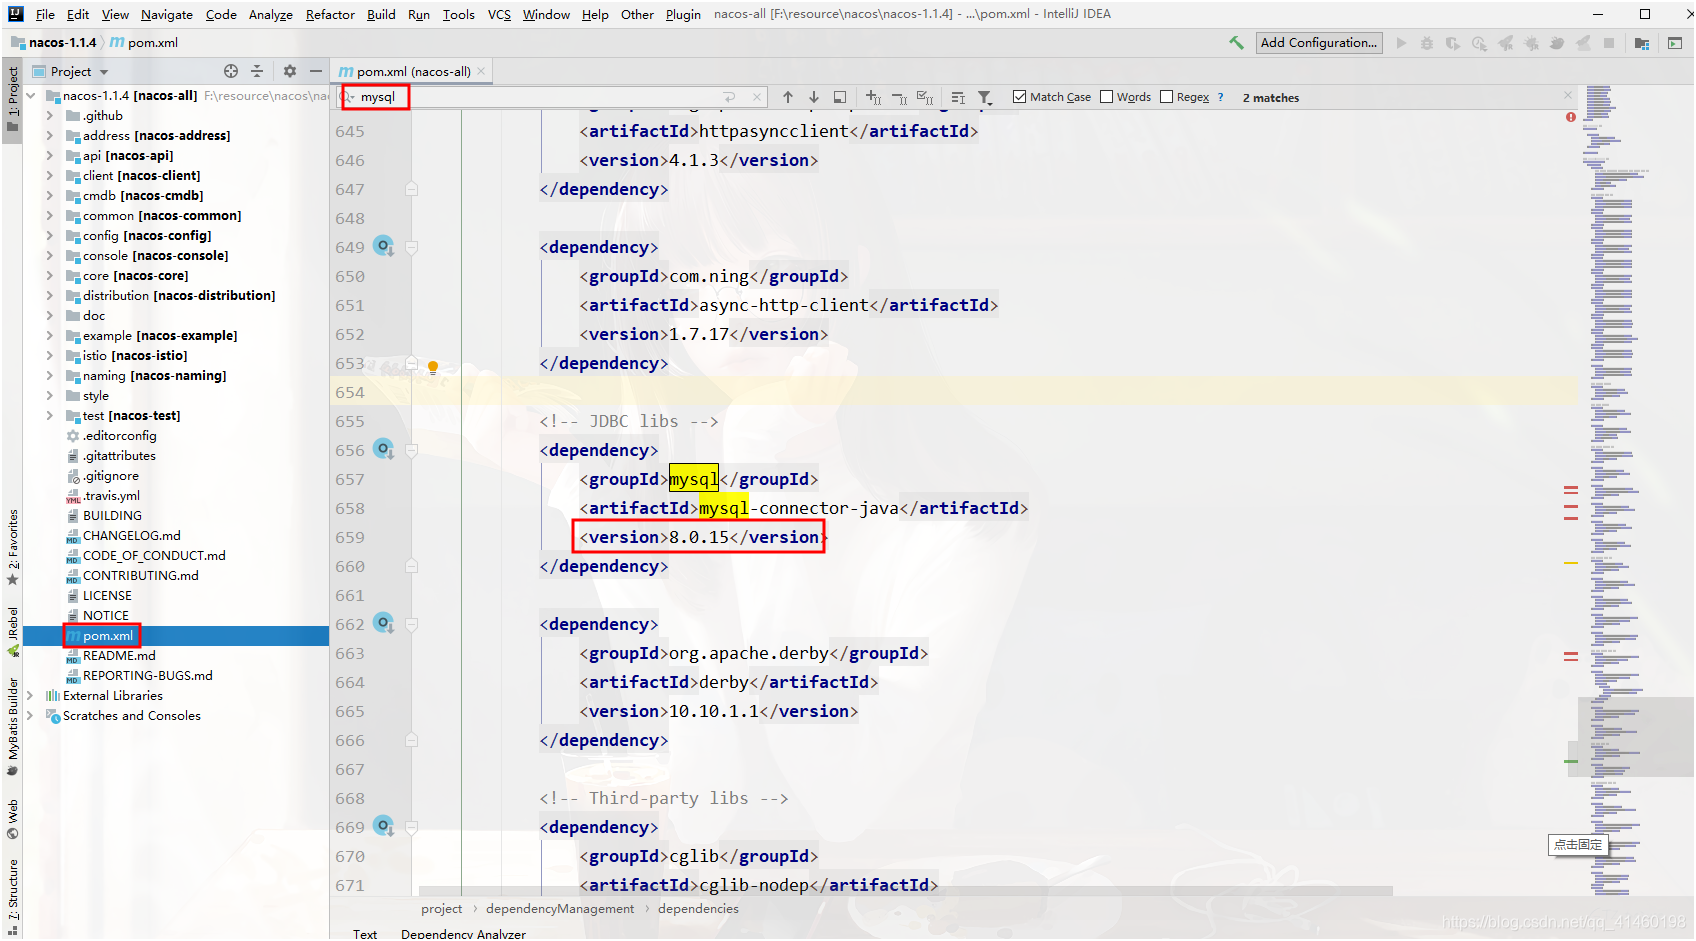
Task: Expand the naming [nacos-naming] module
Action: pos(50,376)
